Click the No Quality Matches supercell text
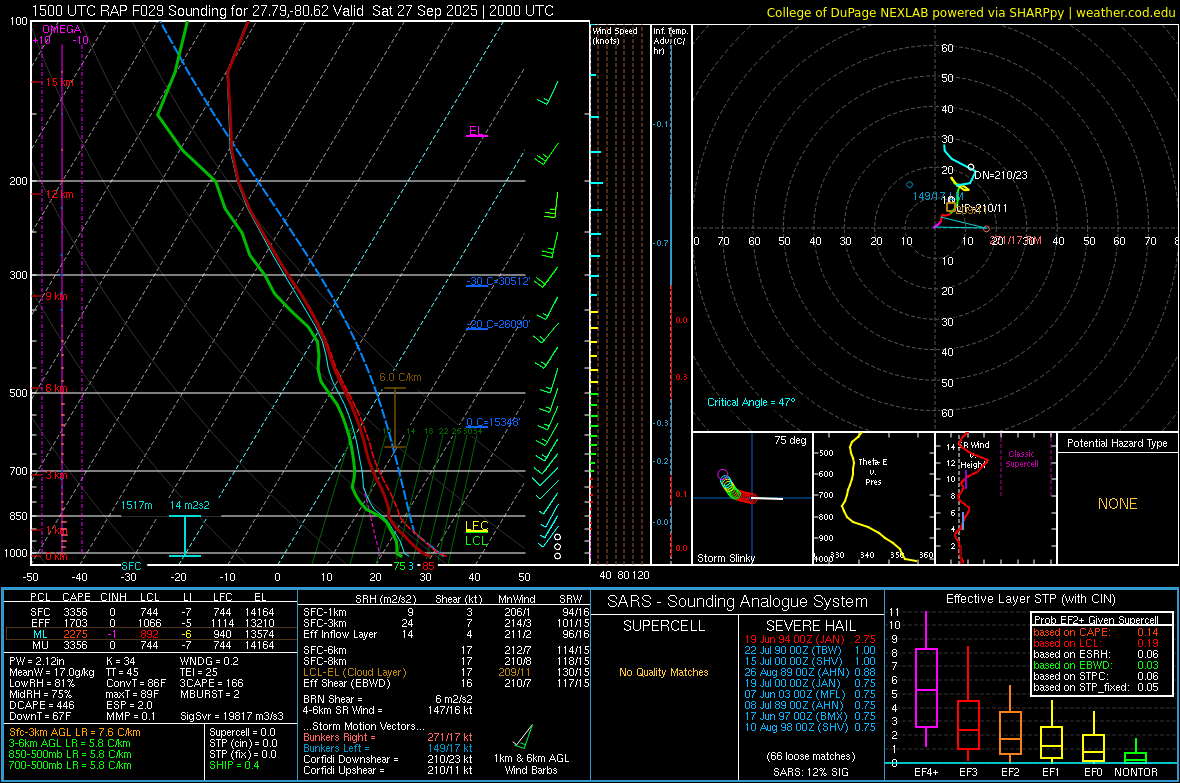 pyautogui.click(x=664, y=672)
